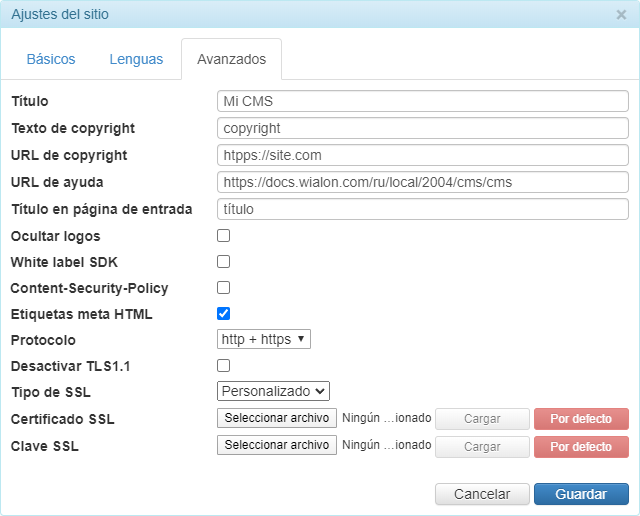Choose a file for Certificado SSL
This screenshot has height=516, width=640.
(277, 419)
